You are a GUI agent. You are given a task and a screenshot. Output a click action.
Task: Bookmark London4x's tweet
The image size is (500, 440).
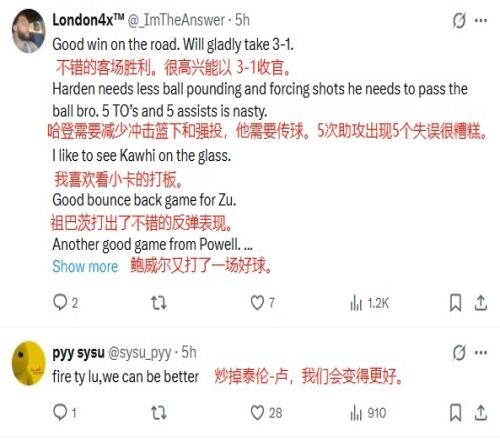click(x=456, y=303)
